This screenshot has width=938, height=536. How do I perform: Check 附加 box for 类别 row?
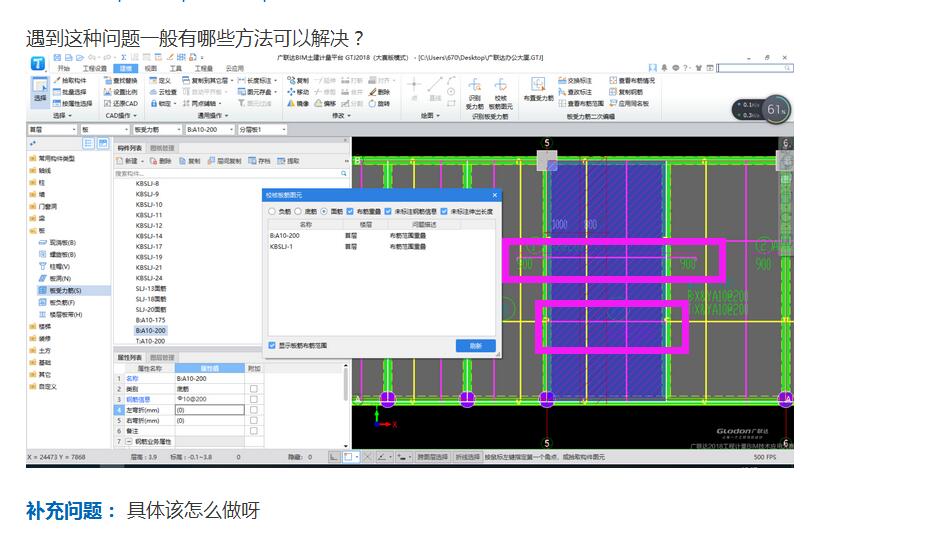(254, 389)
